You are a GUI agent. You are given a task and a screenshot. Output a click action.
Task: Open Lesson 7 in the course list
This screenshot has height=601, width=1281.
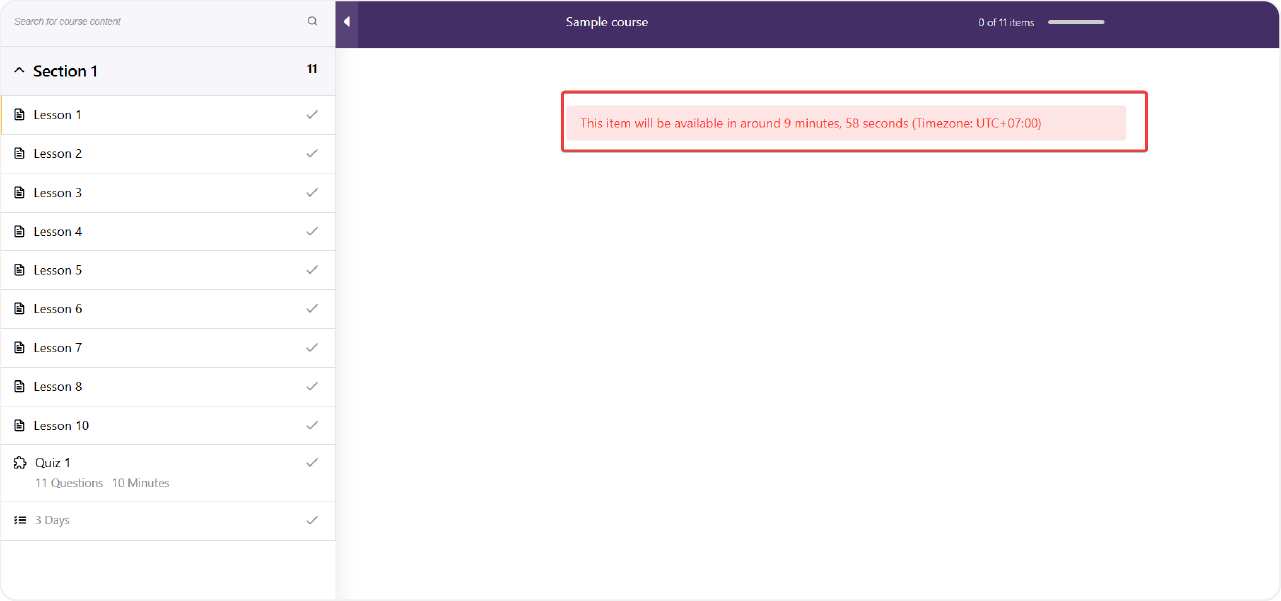click(x=58, y=348)
